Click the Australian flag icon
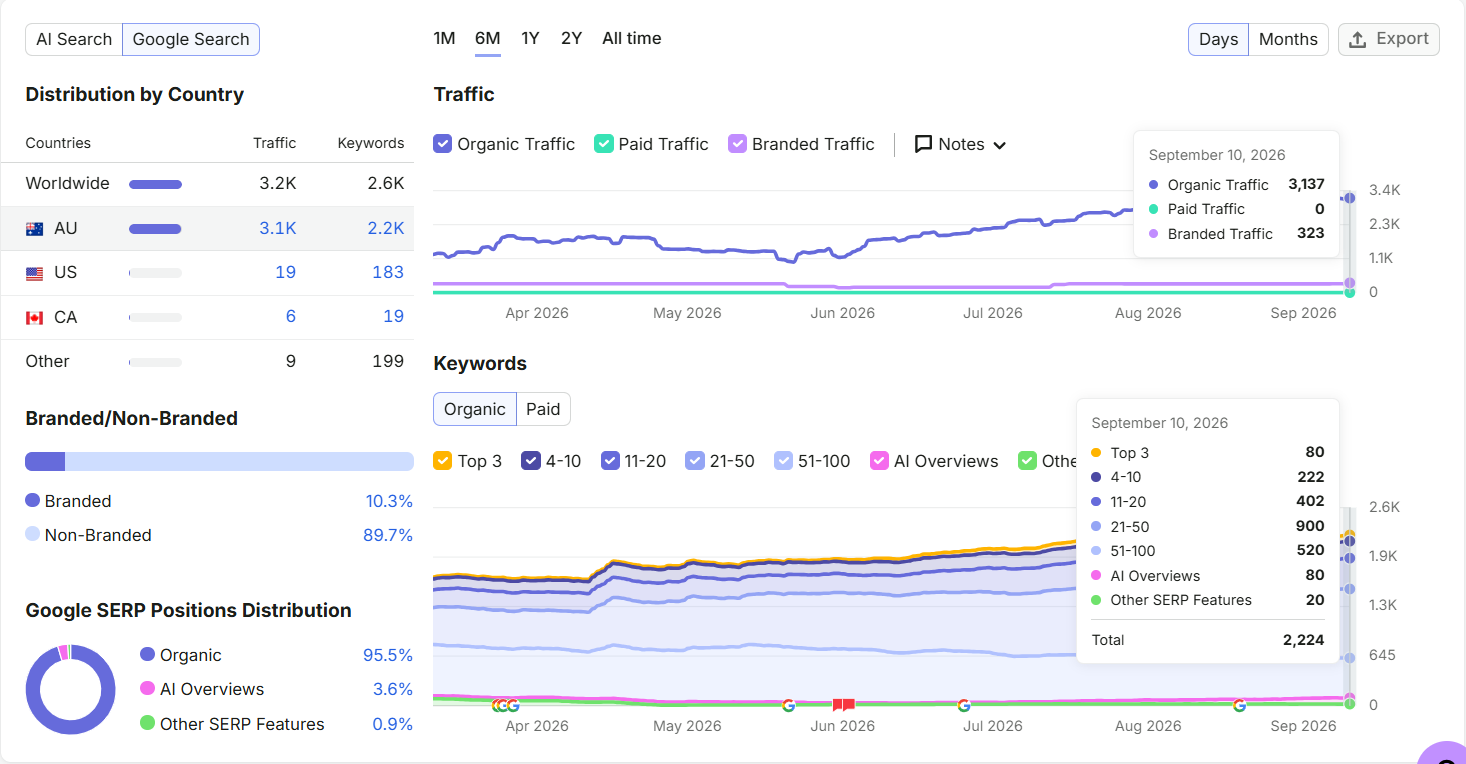Screen dimensions: 1466x764 point(35,229)
